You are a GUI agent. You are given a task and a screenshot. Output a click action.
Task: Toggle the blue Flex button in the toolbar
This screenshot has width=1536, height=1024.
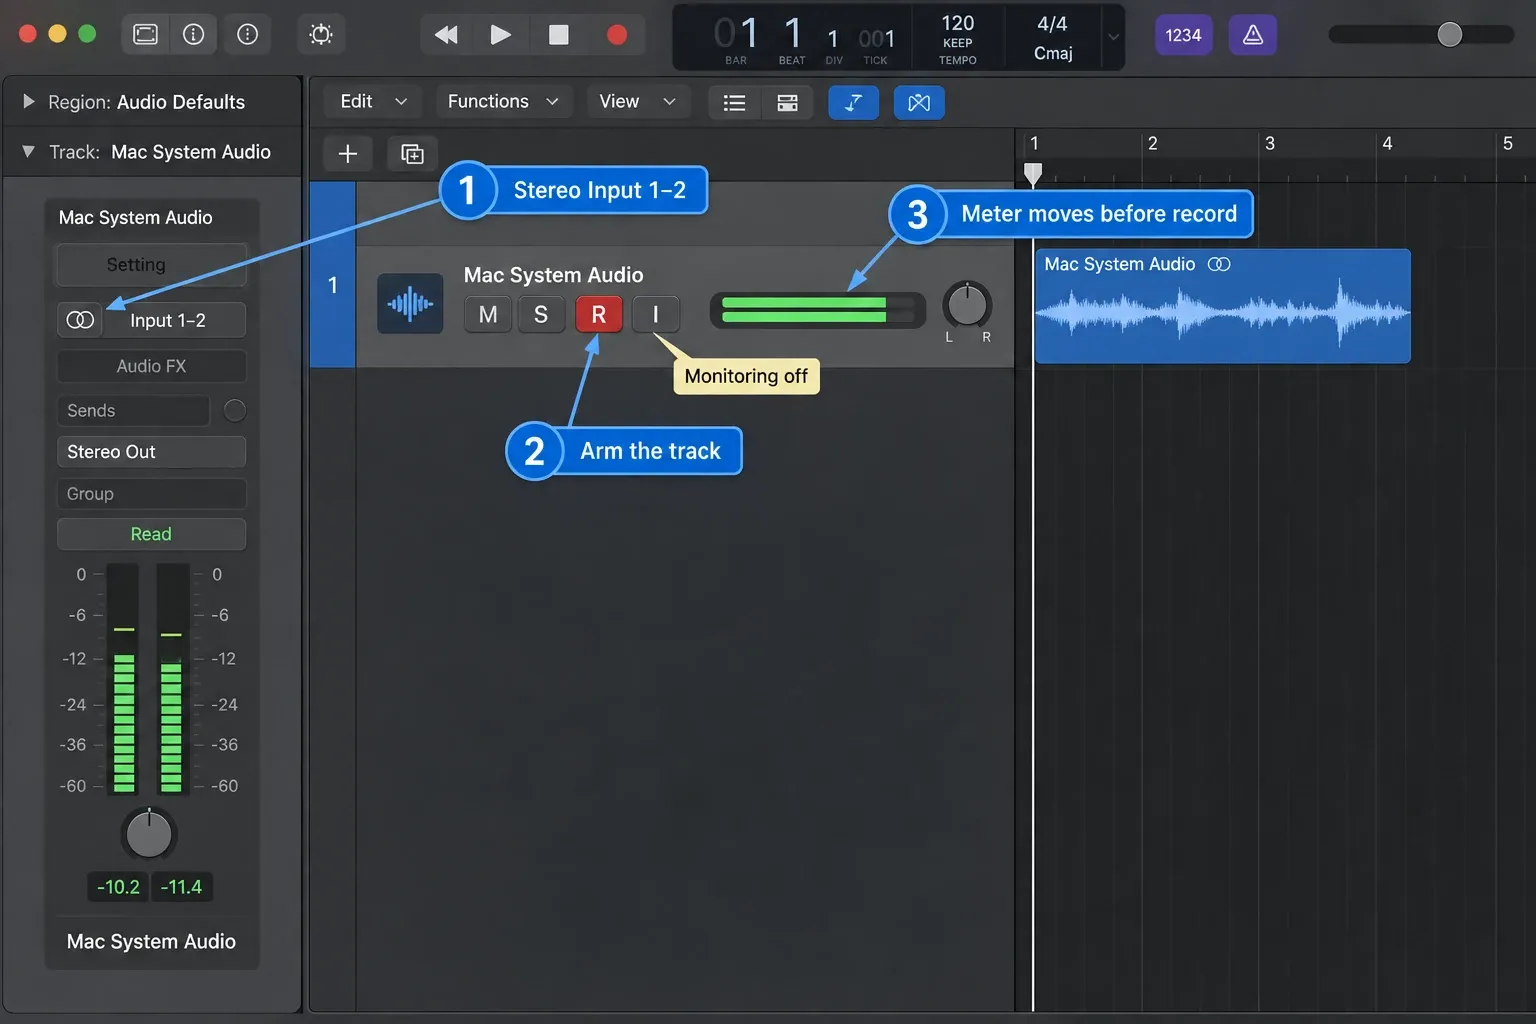(919, 102)
